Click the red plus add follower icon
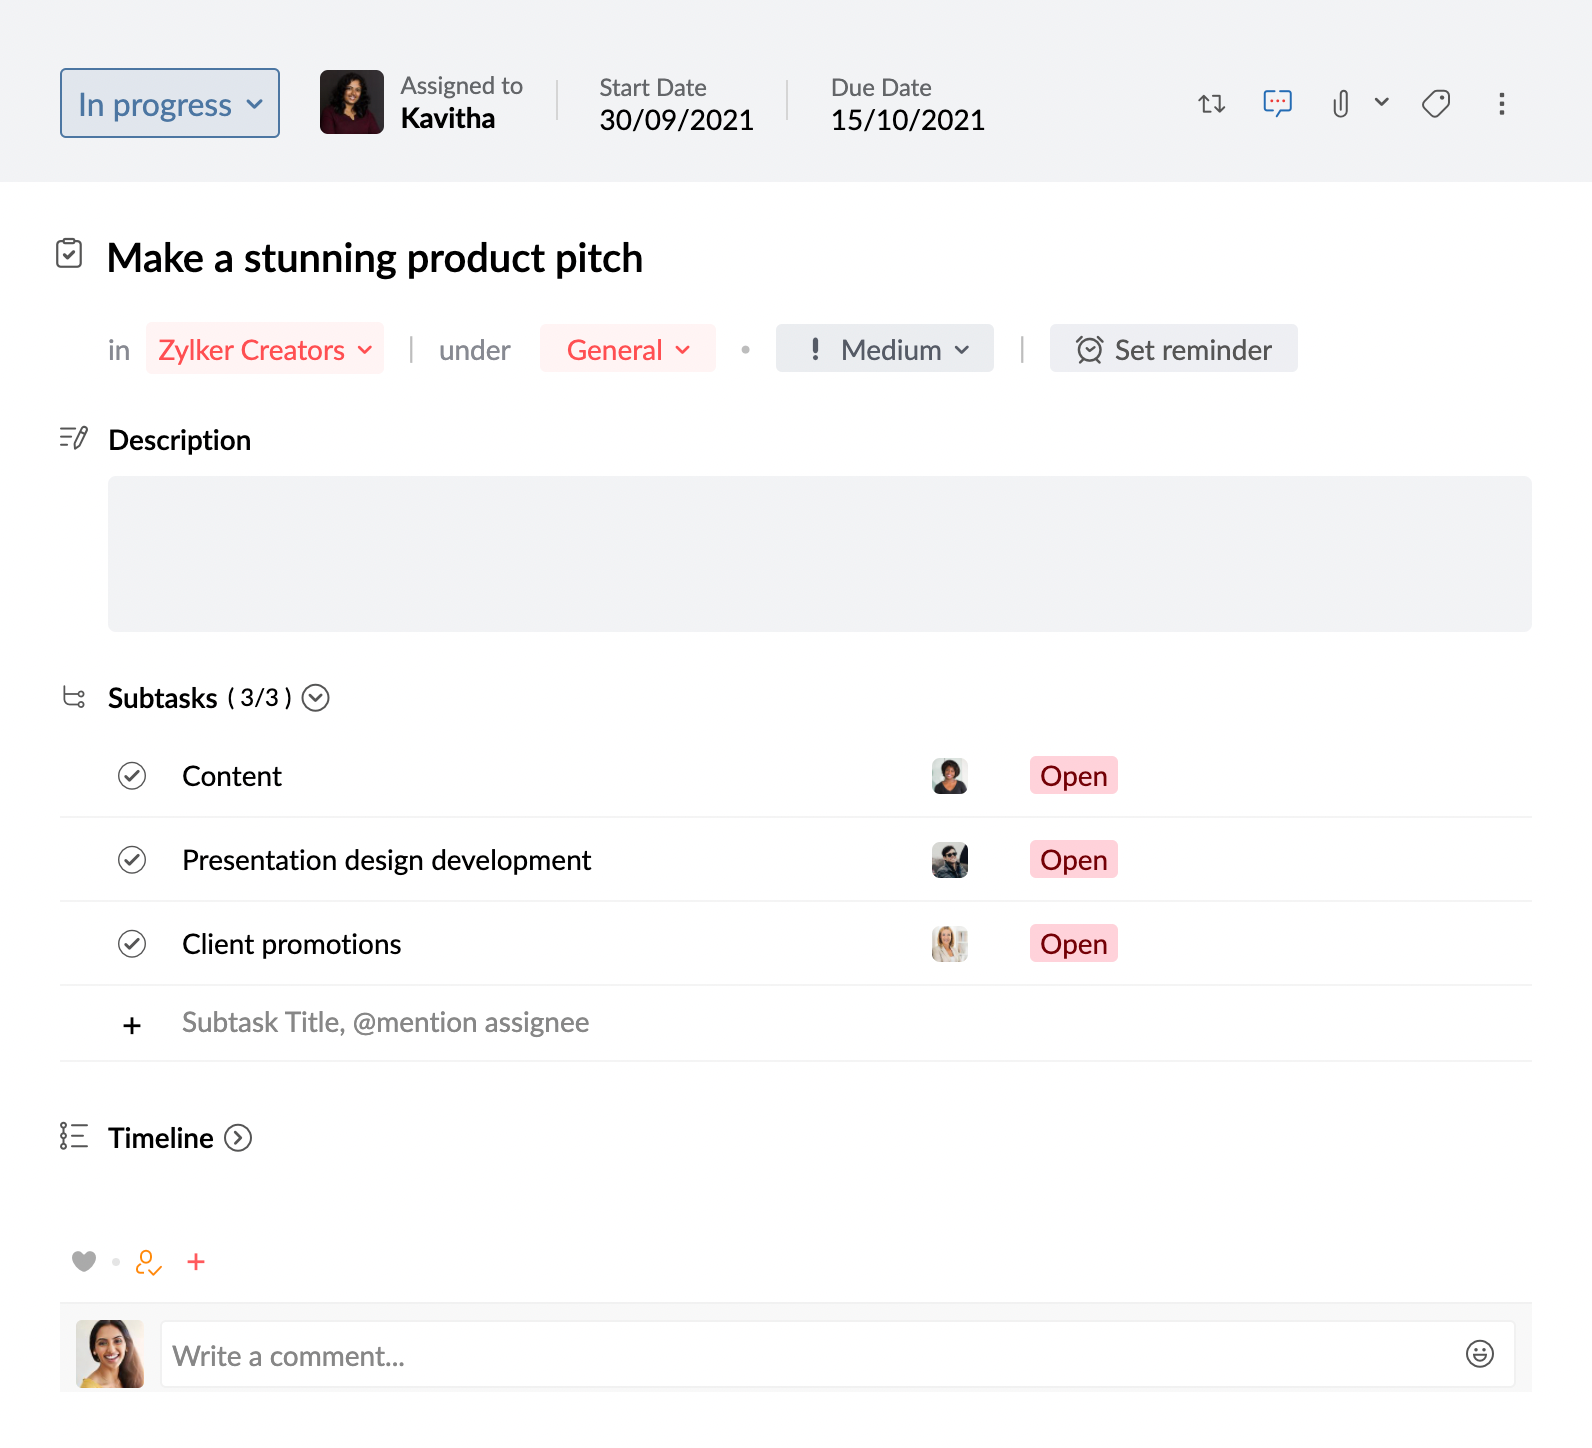 tap(196, 1262)
